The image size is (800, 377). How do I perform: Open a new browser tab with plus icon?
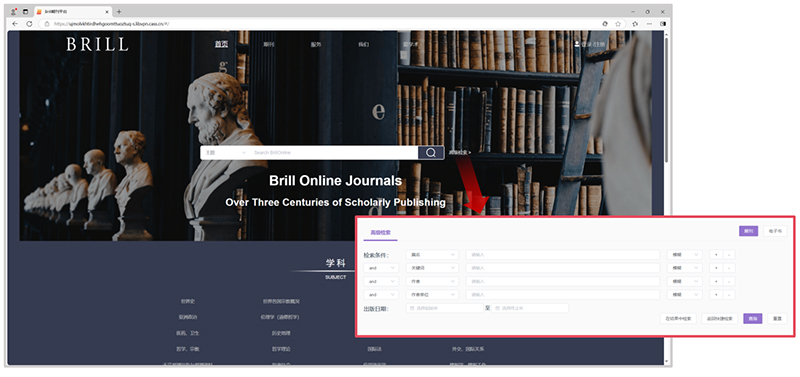pos(119,12)
